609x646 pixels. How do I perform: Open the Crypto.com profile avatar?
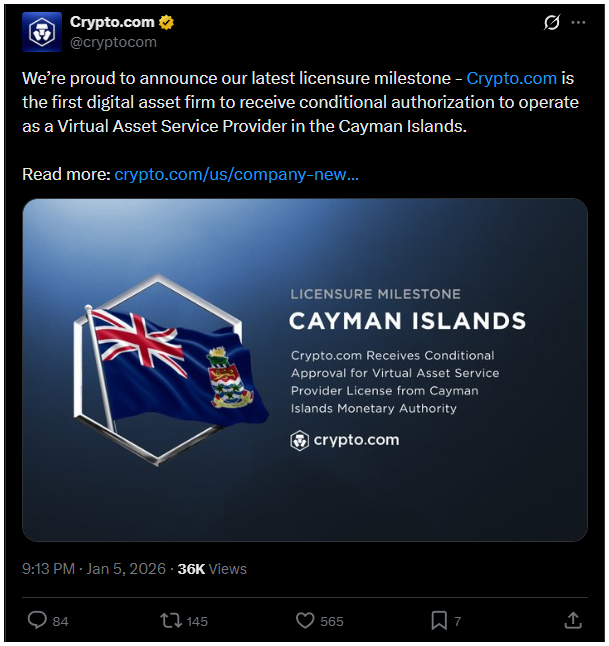[40, 31]
